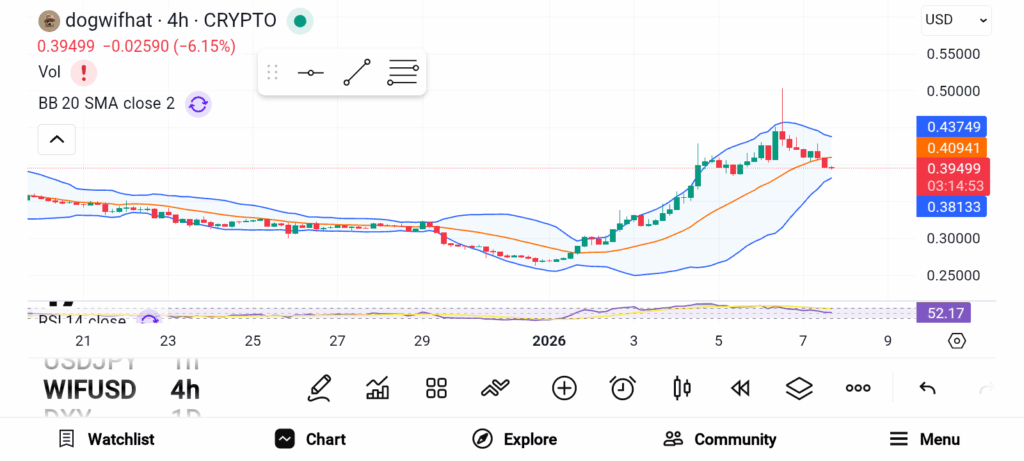Viewport: 1024px width, 461px height.
Task: Click the green market status dot
Action: [300, 20]
